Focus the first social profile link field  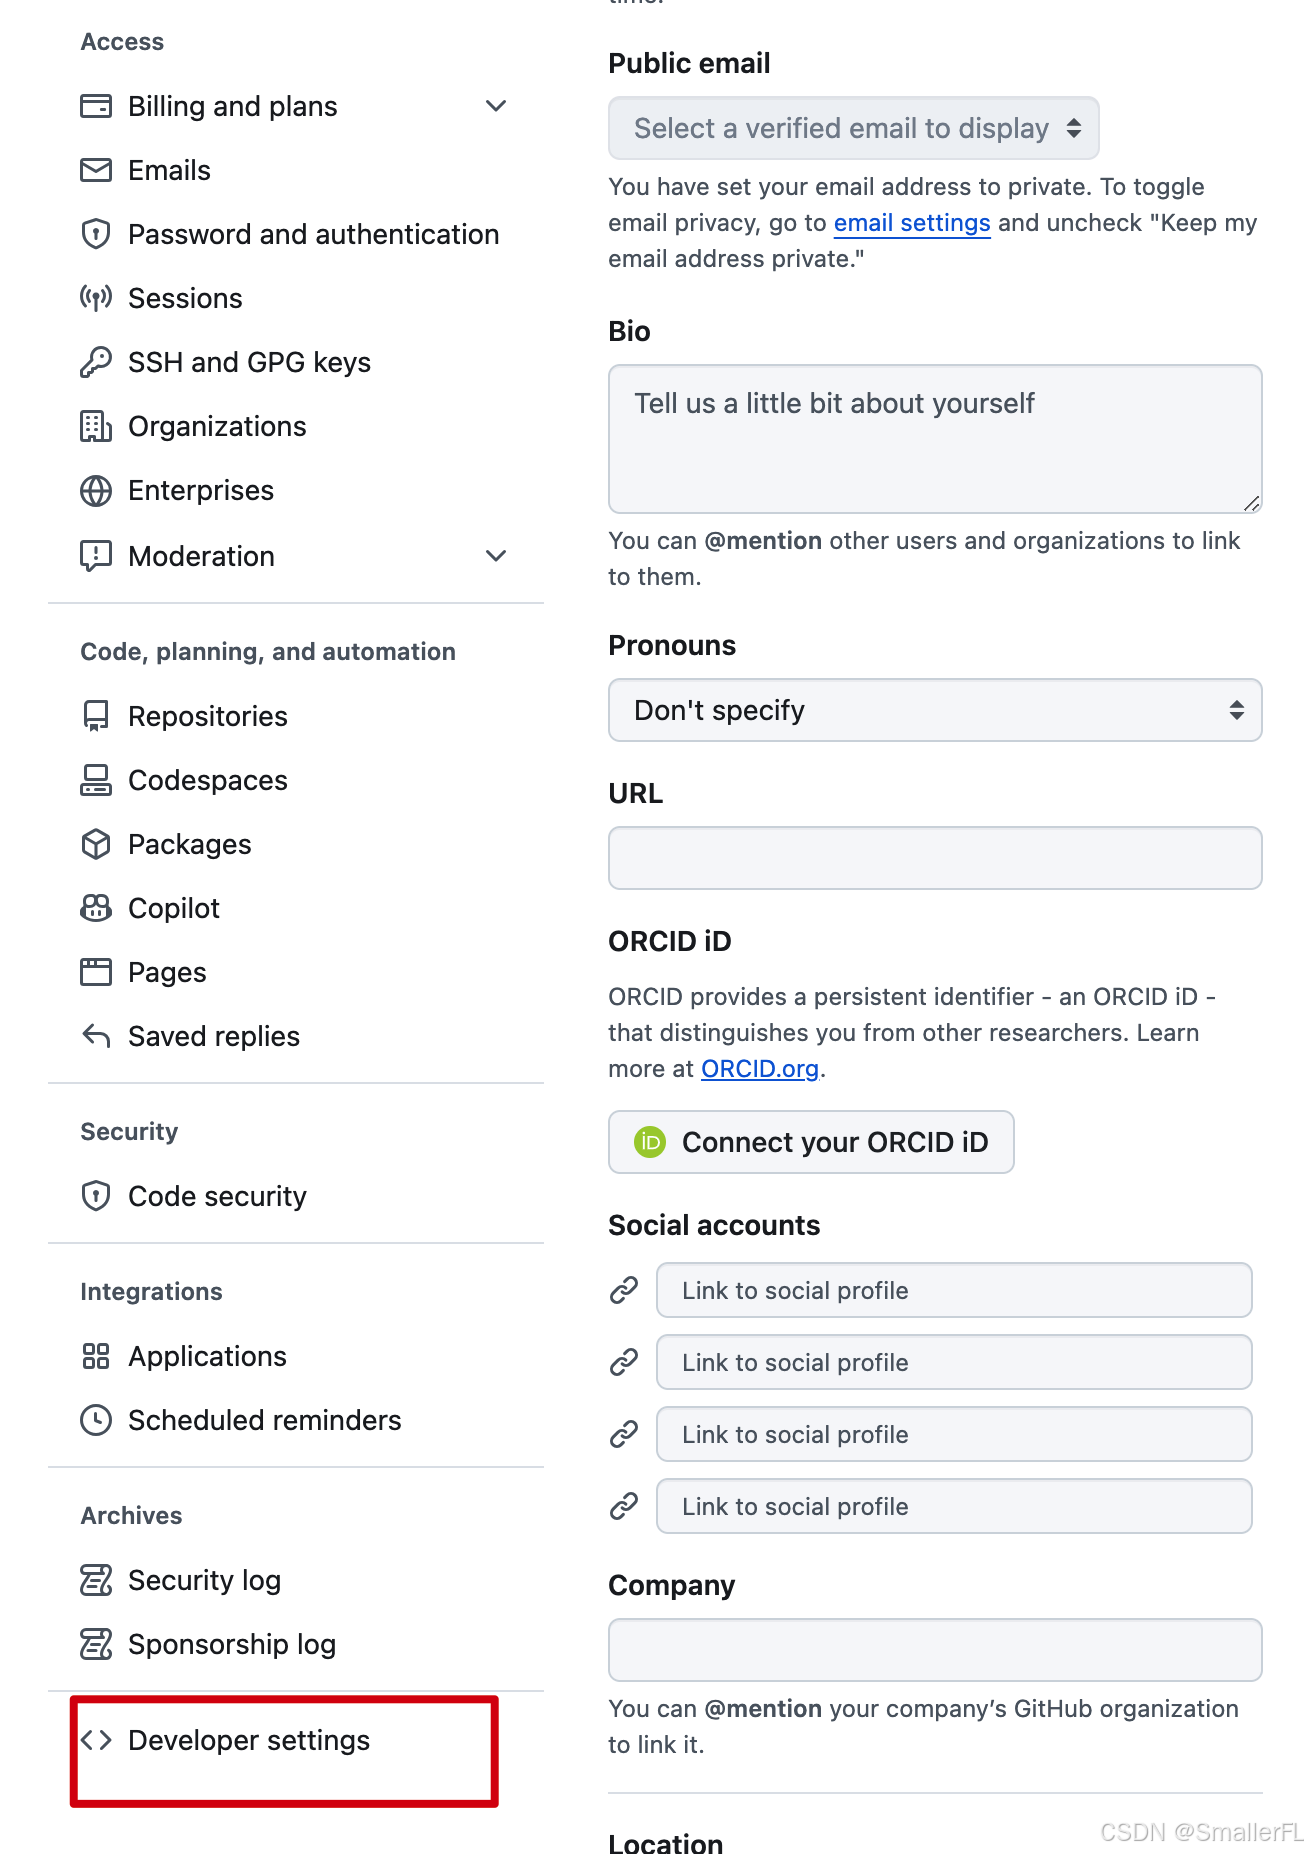pos(953,1290)
